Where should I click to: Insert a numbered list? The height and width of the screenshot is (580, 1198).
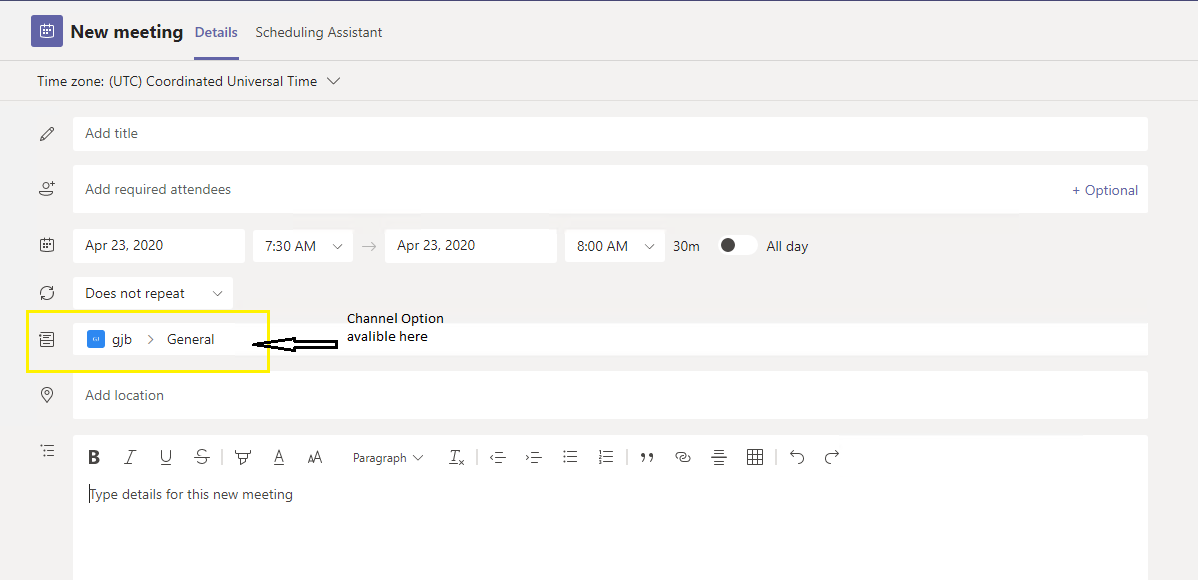[x=606, y=457]
